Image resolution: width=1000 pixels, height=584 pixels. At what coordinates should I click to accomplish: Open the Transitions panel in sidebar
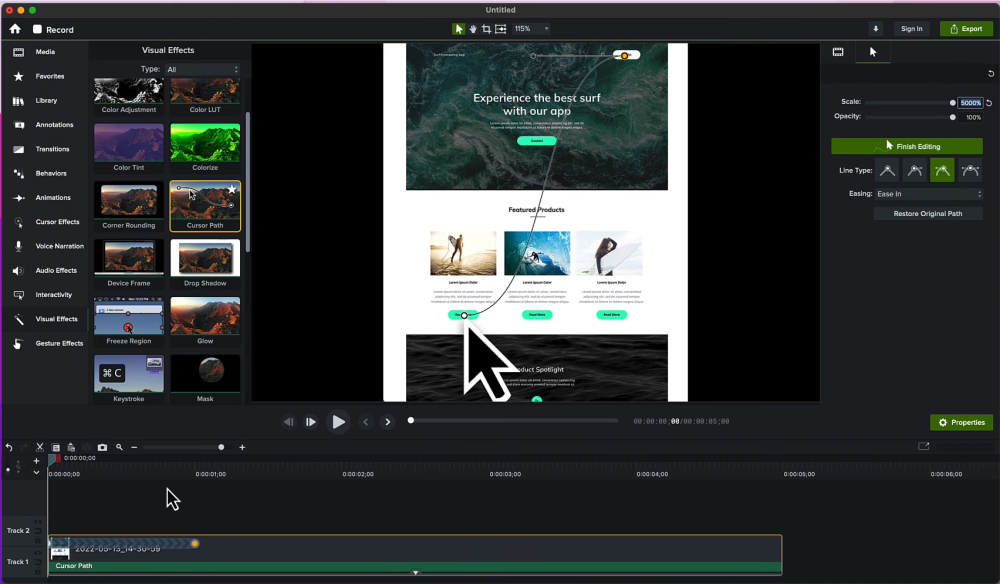point(52,149)
